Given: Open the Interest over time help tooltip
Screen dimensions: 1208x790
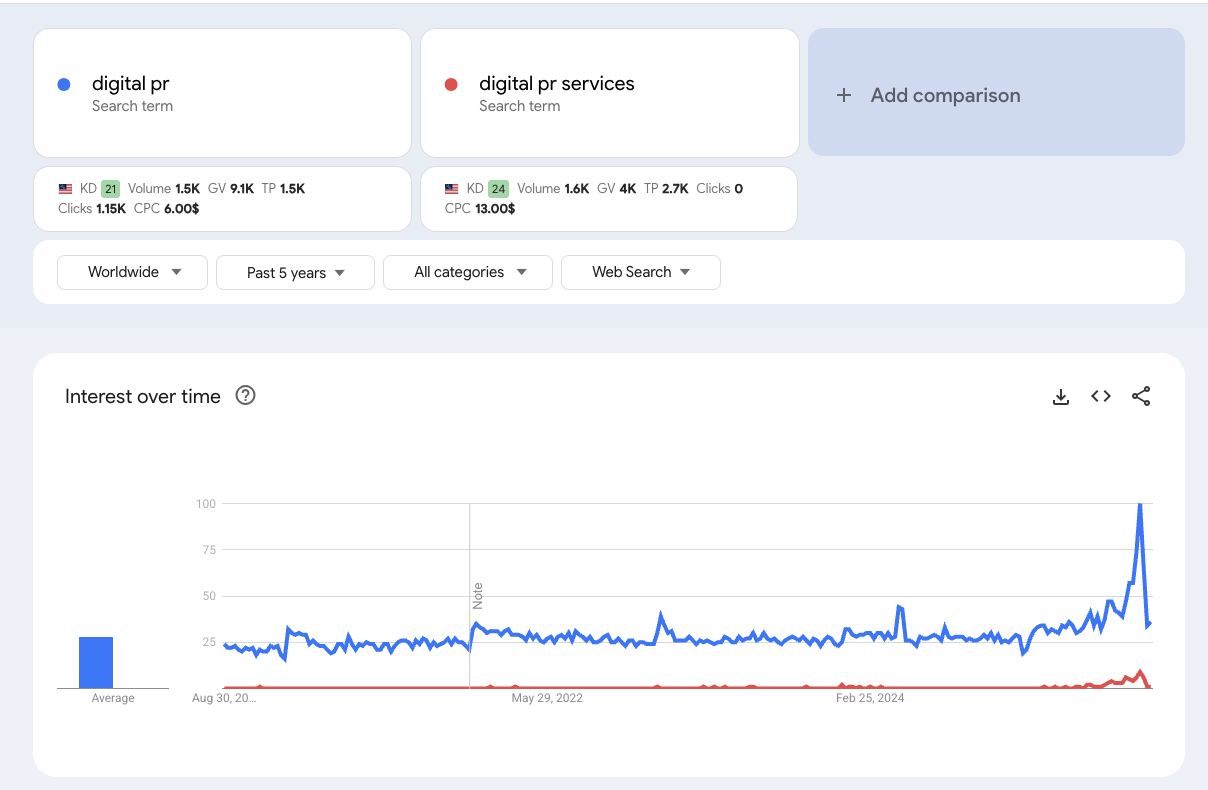Looking at the screenshot, I should (x=245, y=396).
